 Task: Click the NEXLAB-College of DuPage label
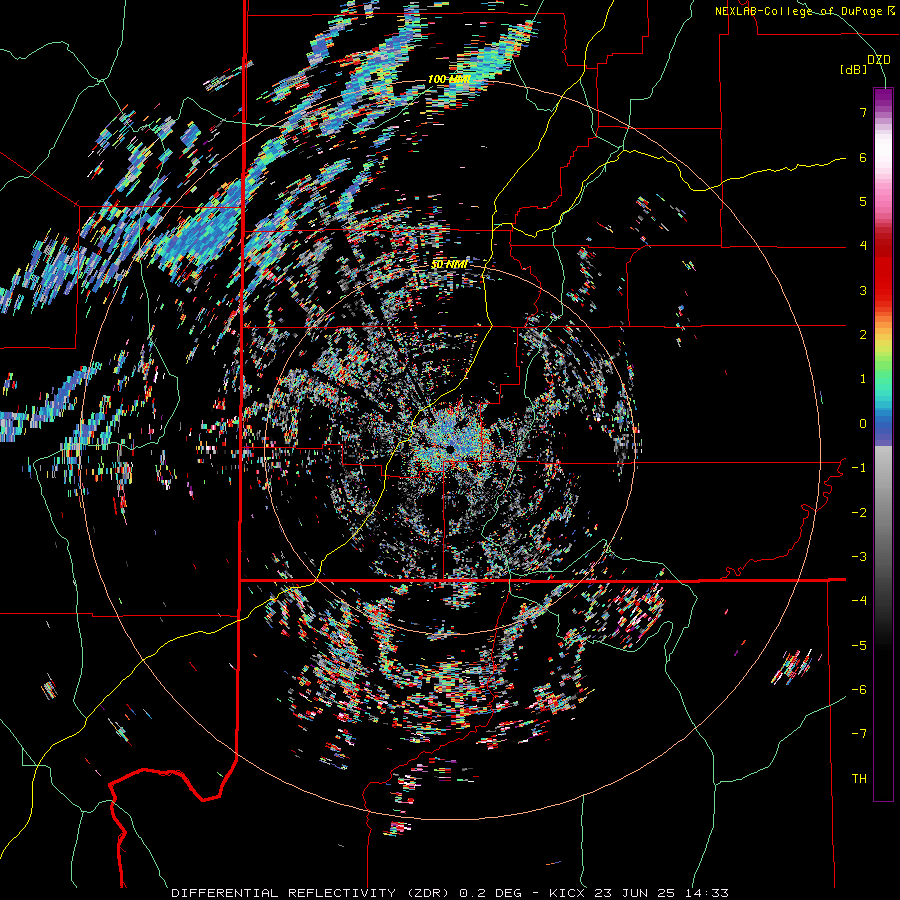804,11
